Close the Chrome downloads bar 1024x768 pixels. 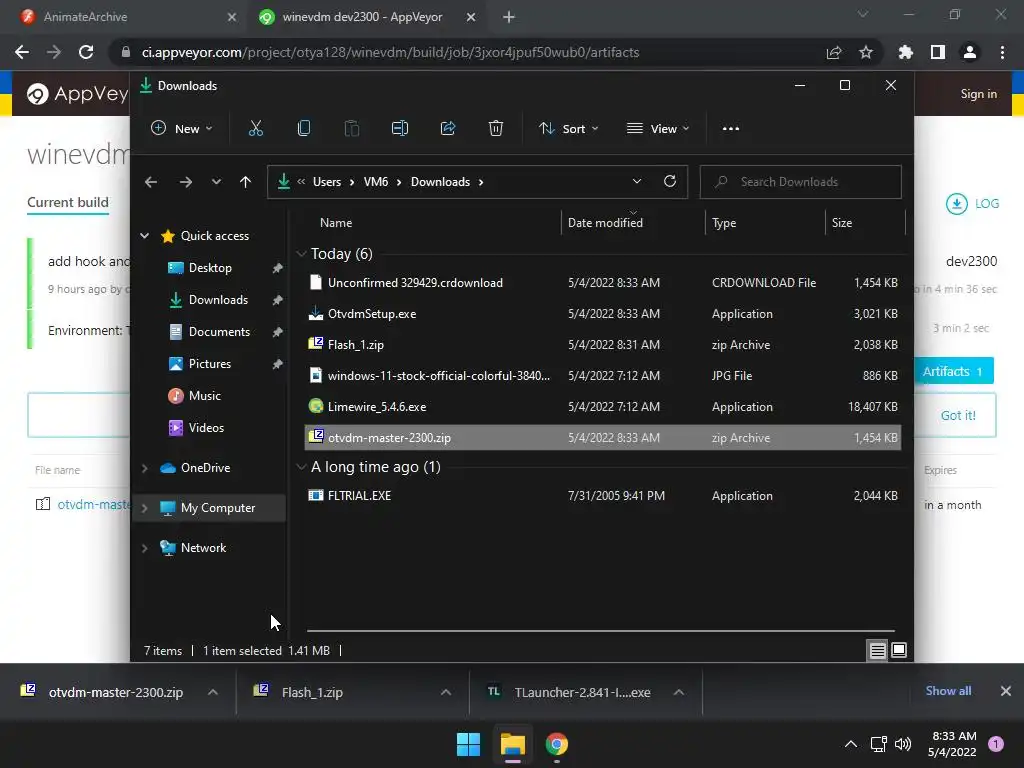(x=1006, y=691)
